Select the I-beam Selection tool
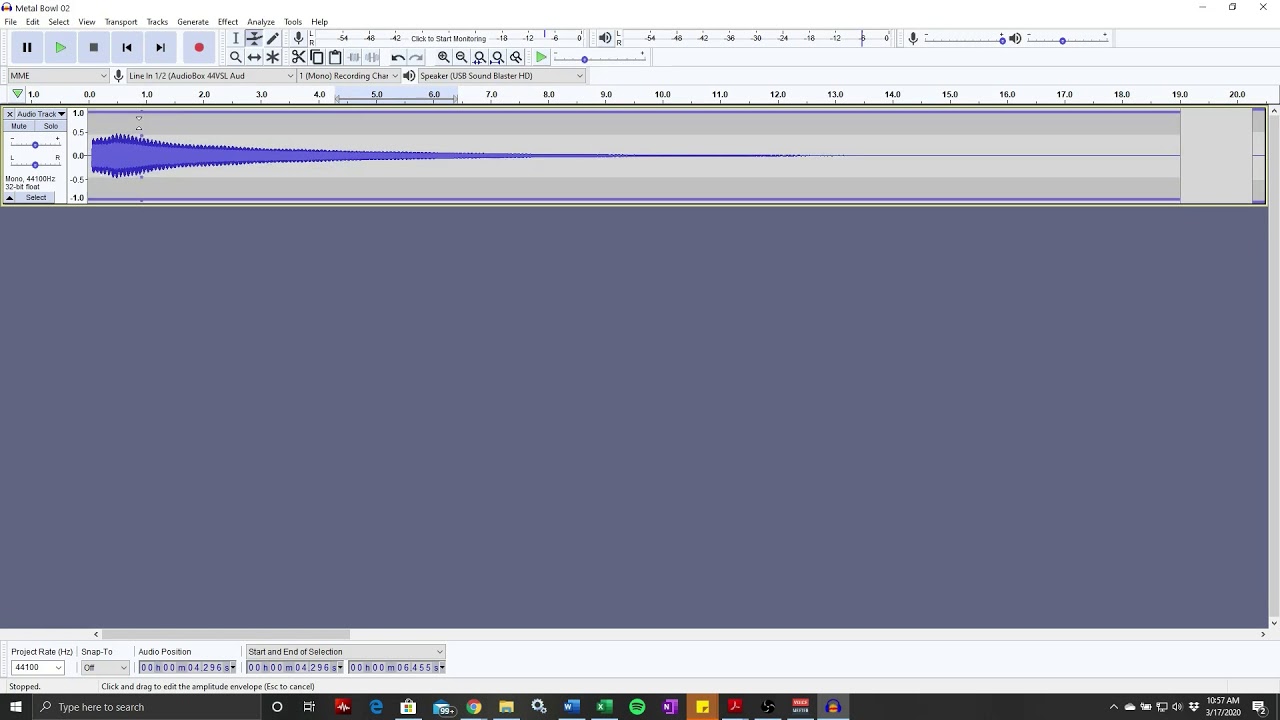This screenshot has height=720, width=1280. click(x=236, y=38)
